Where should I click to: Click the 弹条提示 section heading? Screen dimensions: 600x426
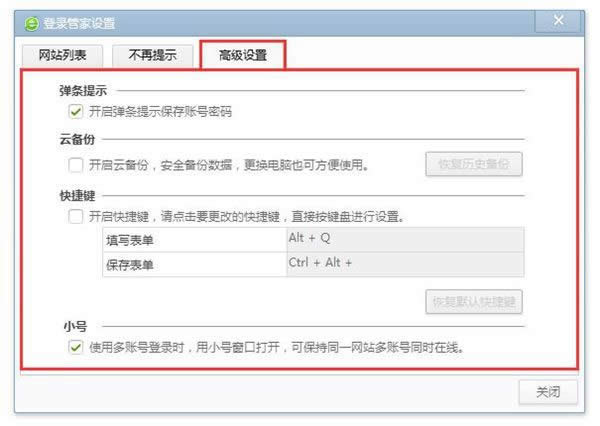pyautogui.click(x=83, y=91)
